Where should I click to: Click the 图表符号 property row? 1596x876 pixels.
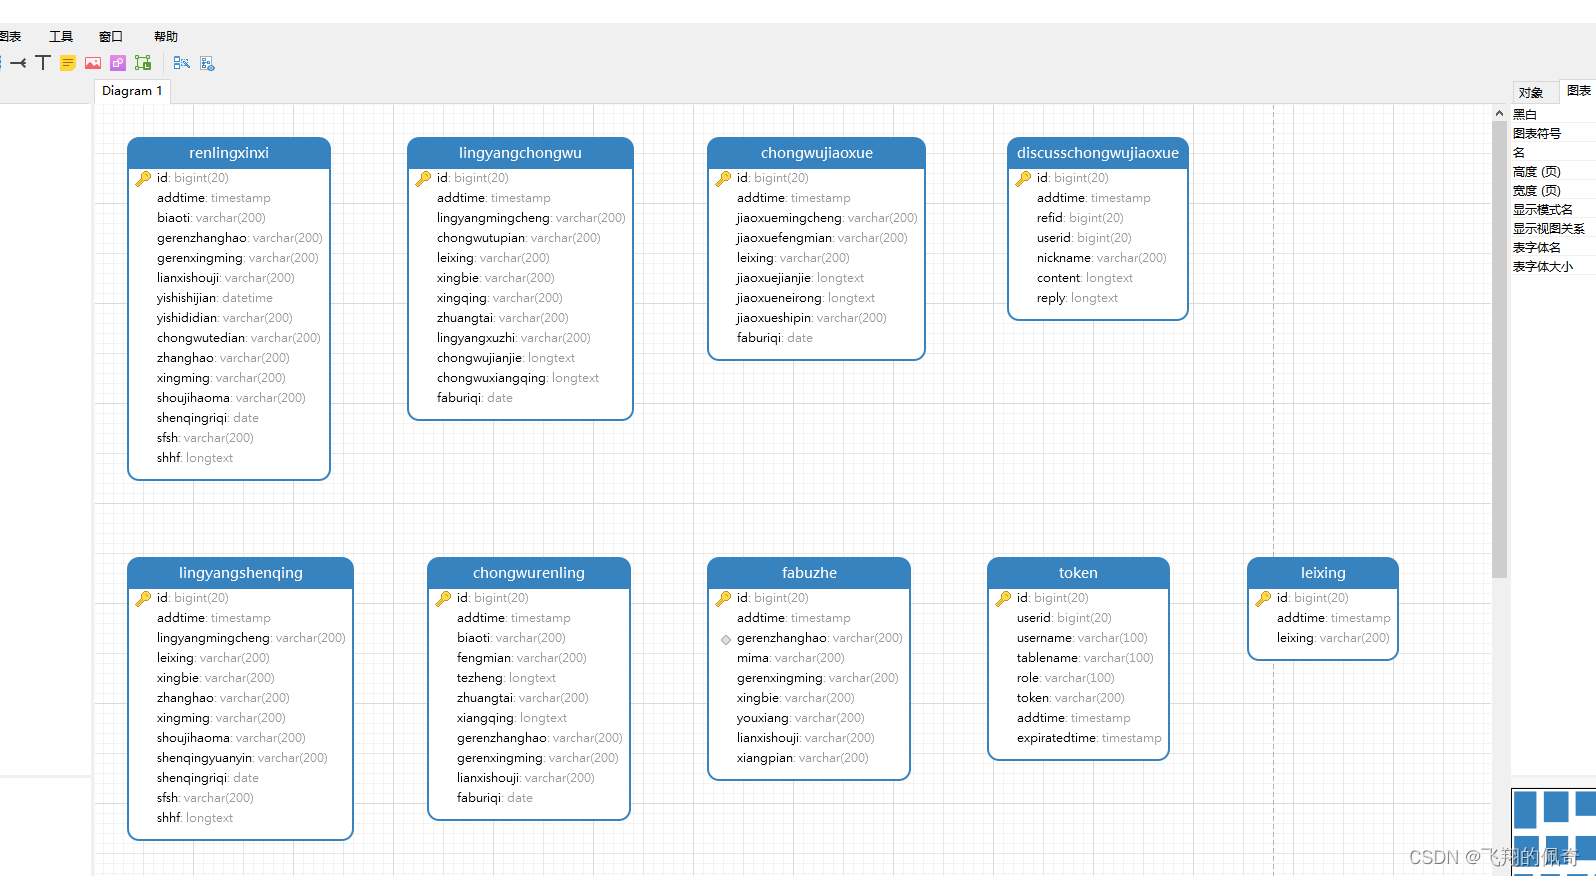(1553, 134)
